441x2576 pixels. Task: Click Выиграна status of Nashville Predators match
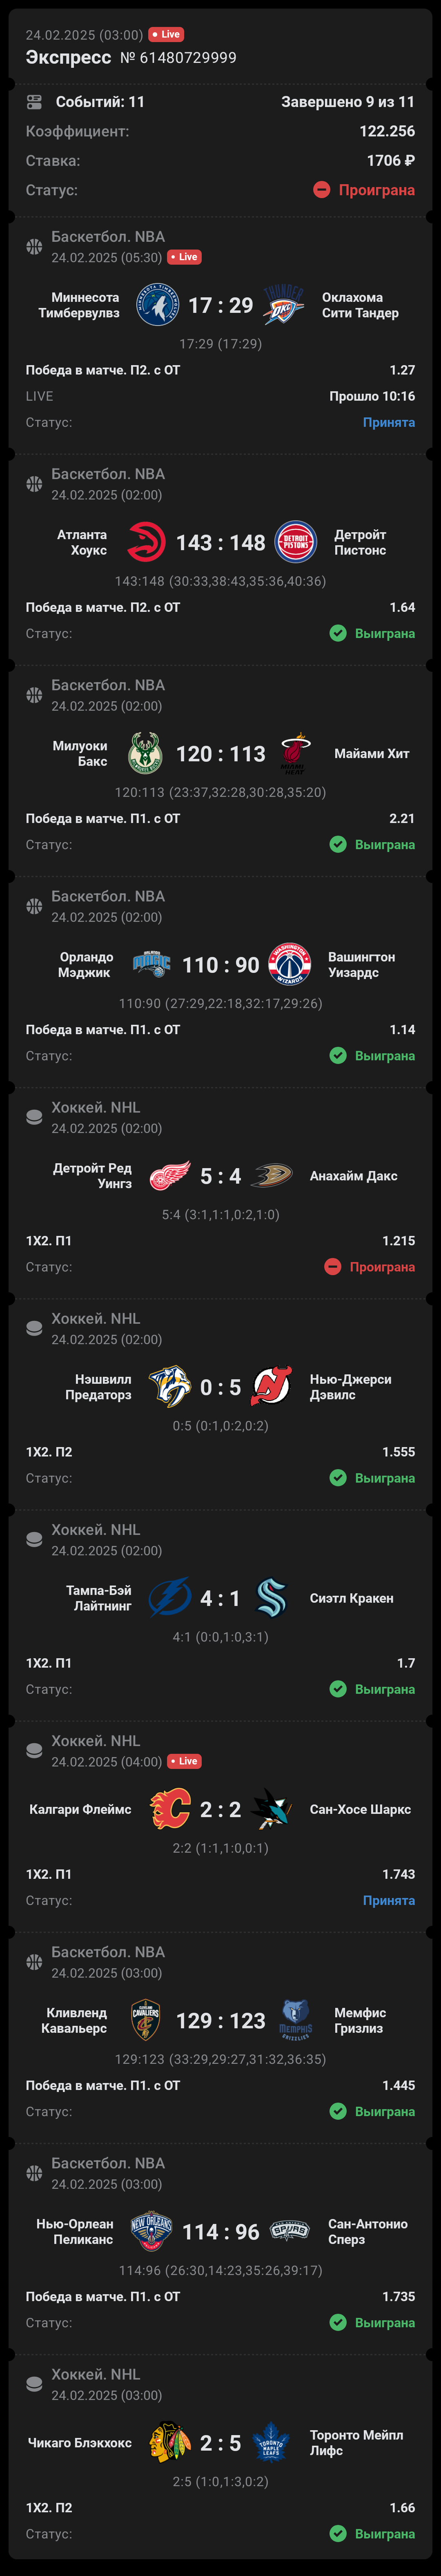pyautogui.click(x=372, y=1478)
